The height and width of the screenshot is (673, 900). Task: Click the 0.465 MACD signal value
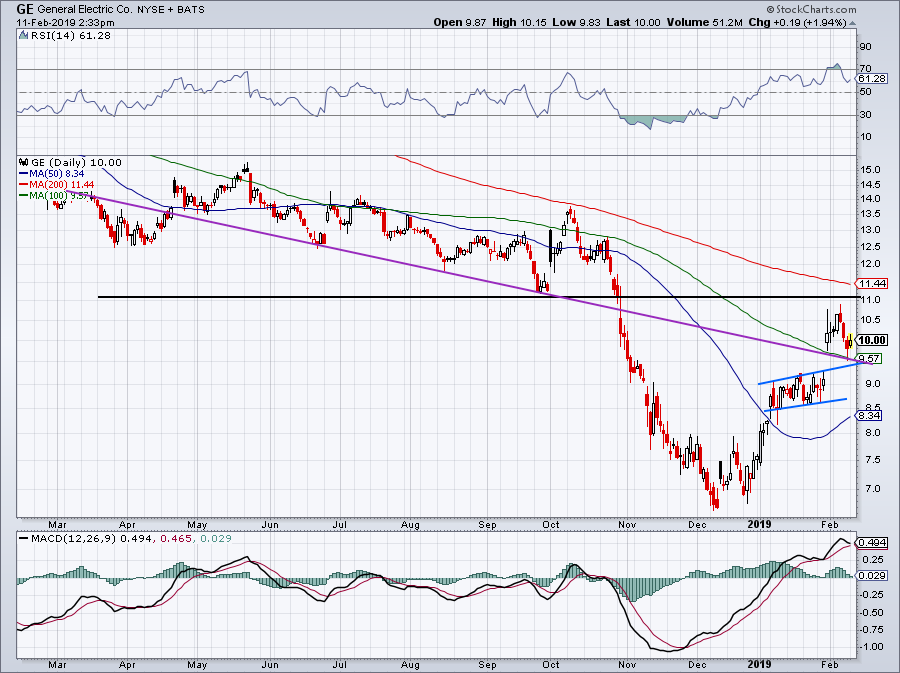coord(176,539)
